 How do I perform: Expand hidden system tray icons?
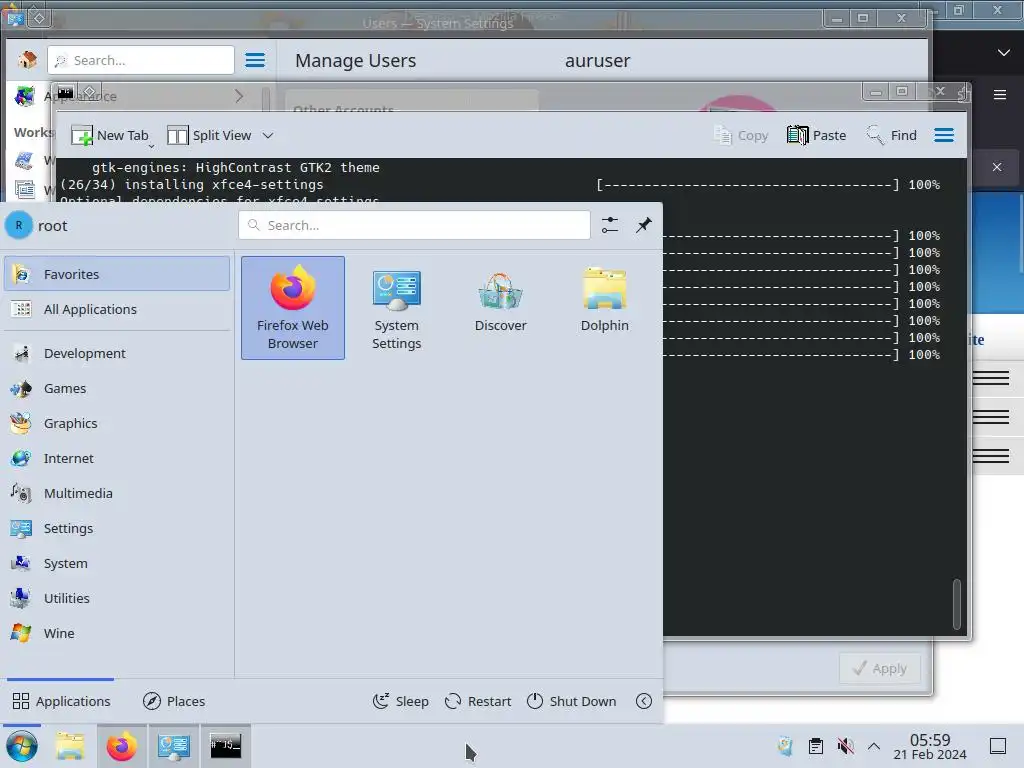(874, 746)
